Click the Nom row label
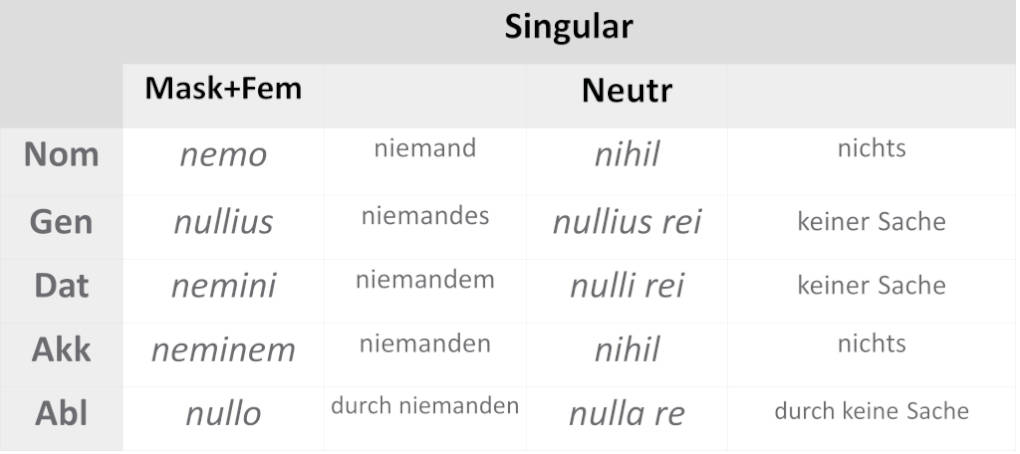Image resolution: width=1020 pixels, height=454 pixels. [x=61, y=154]
